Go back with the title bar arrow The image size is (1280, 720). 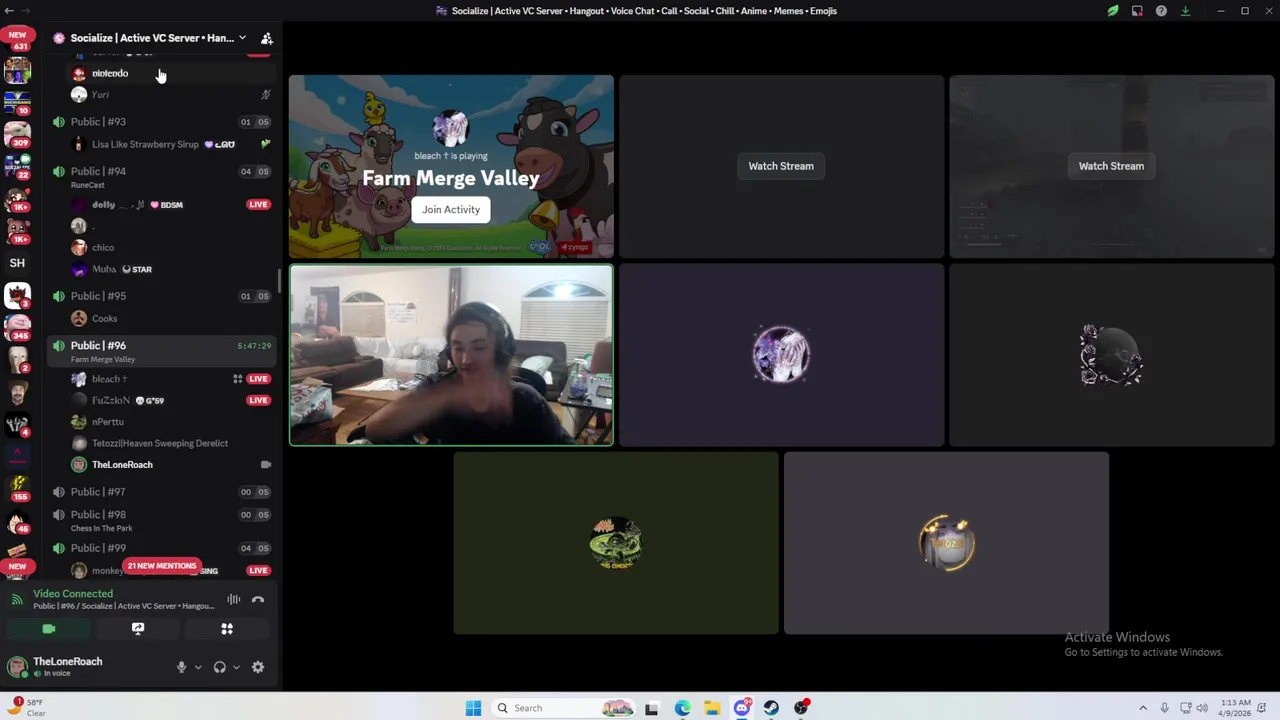[9, 10]
